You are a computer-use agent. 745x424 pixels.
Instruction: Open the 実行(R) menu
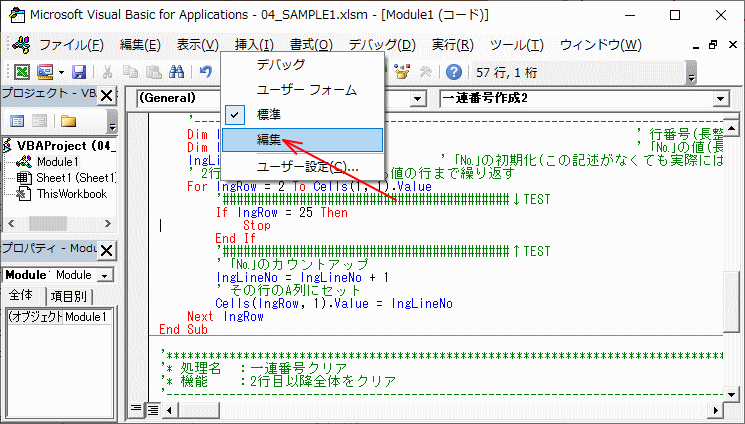coord(453,45)
